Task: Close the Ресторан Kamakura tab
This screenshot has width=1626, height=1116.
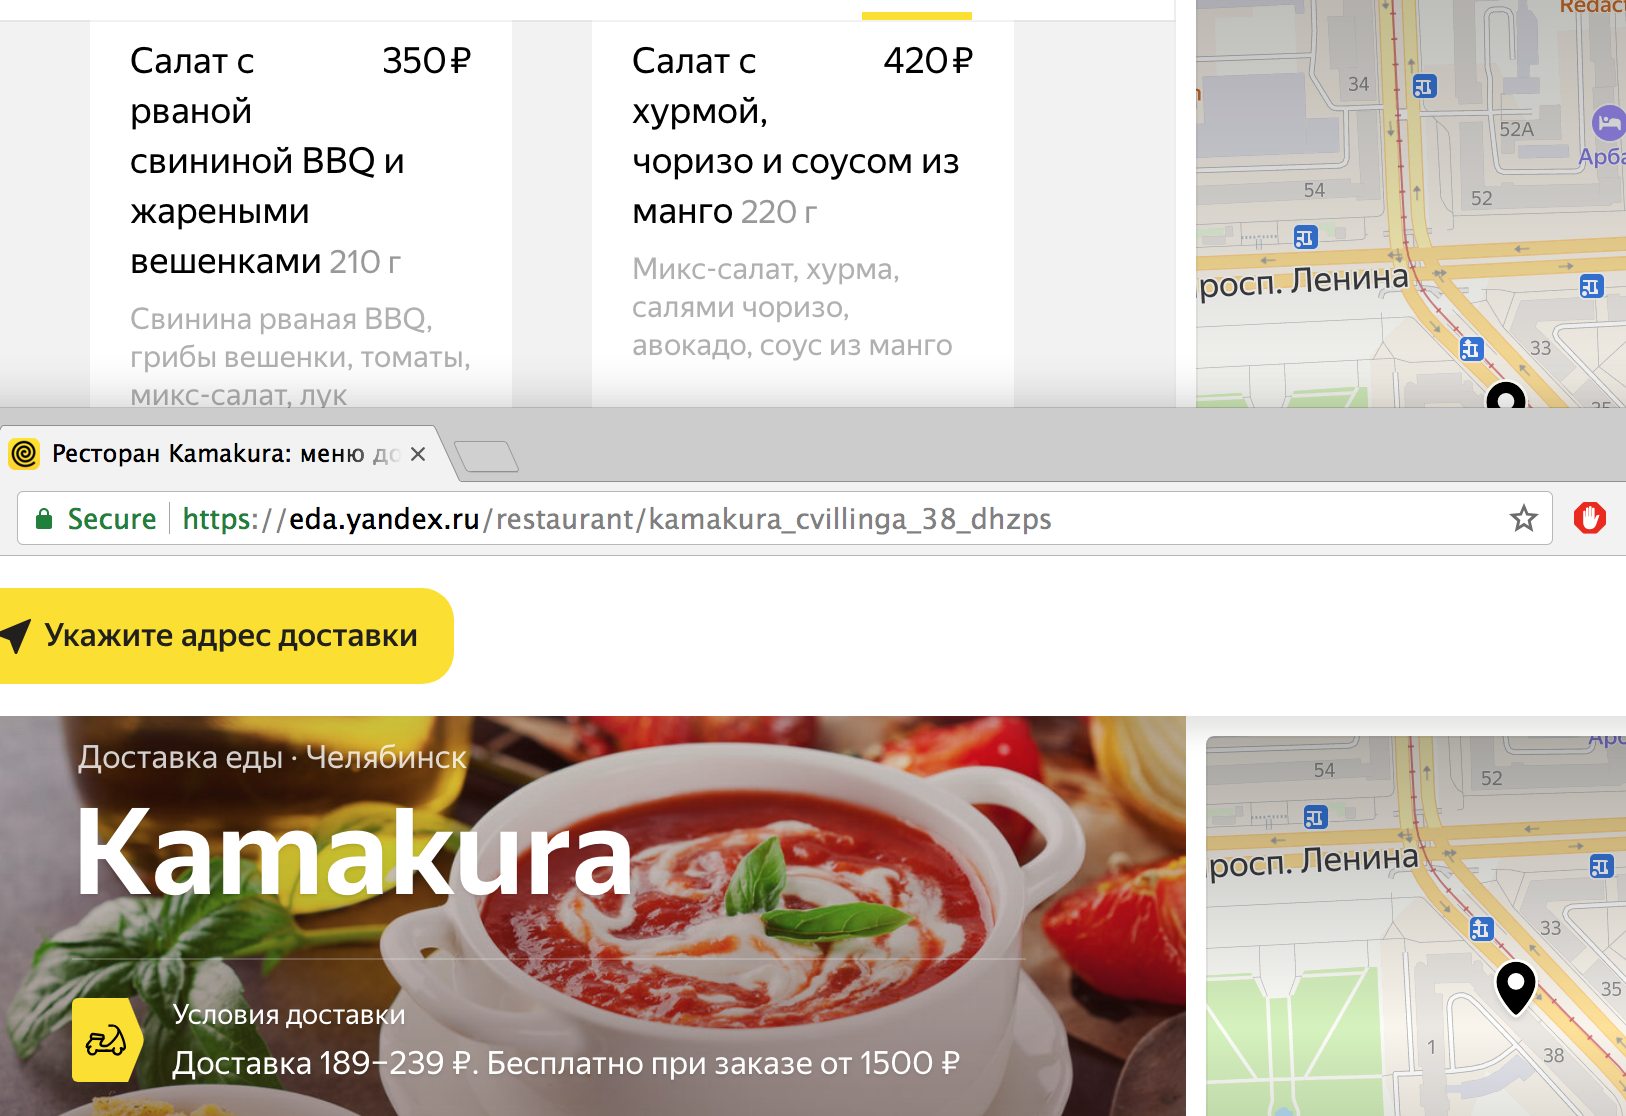Action: pyautogui.click(x=418, y=454)
